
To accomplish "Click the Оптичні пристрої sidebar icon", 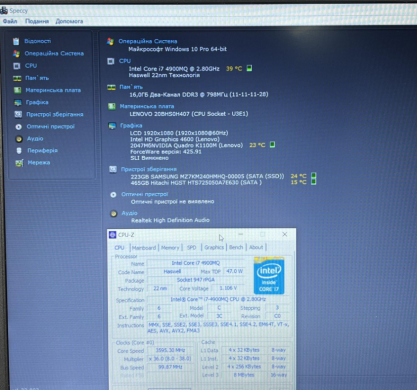I will [19, 127].
